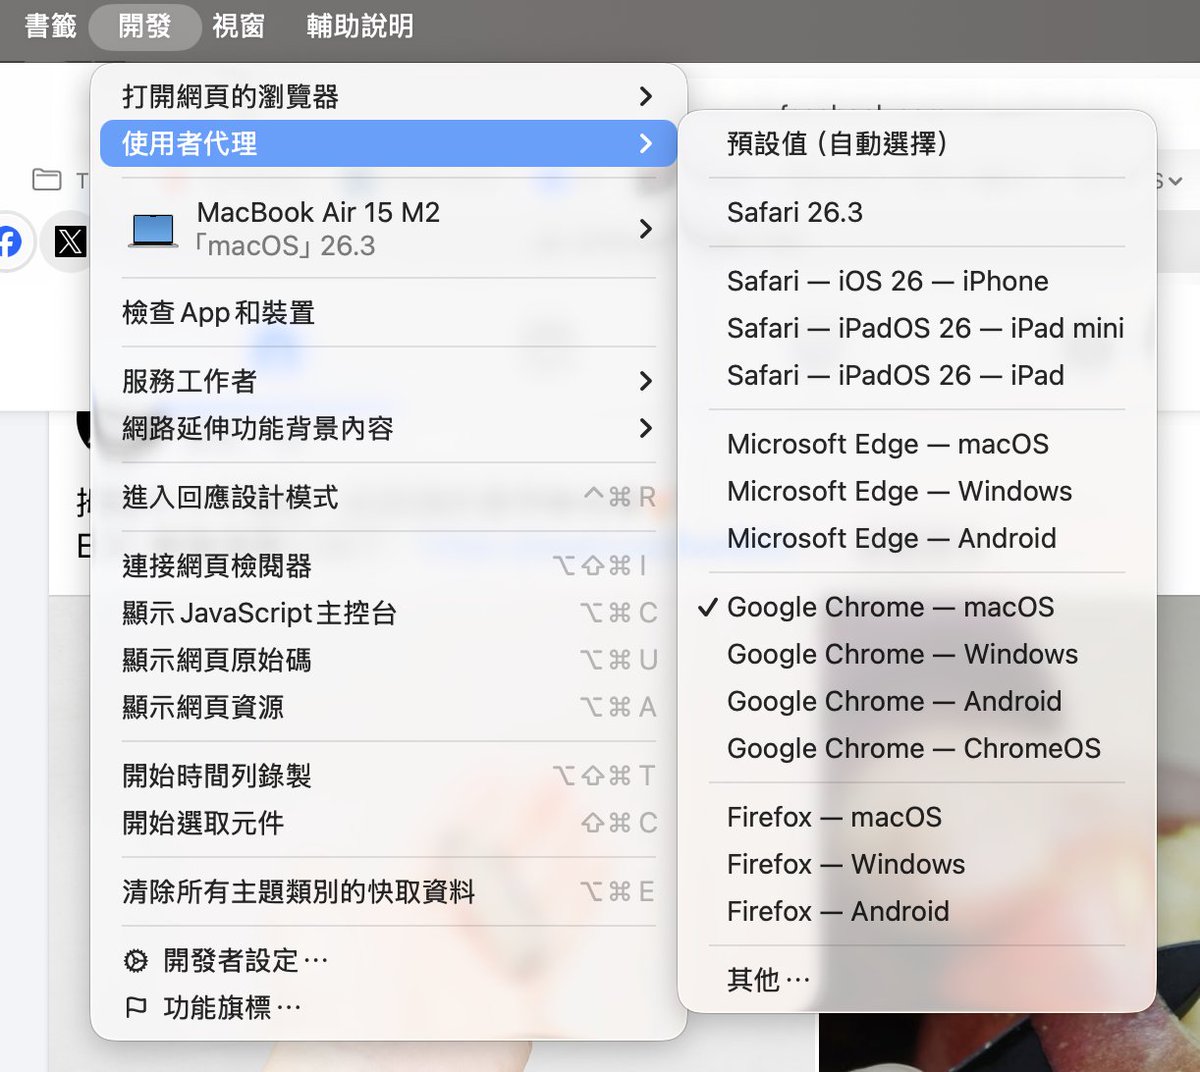Click the X share icon

[69, 241]
